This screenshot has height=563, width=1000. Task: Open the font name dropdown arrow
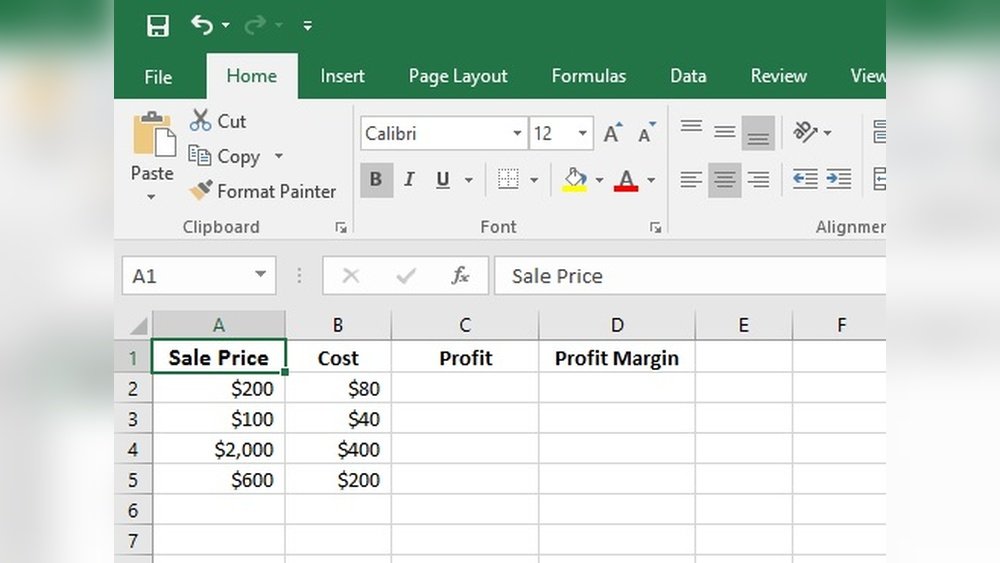click(x=517, y=133)
